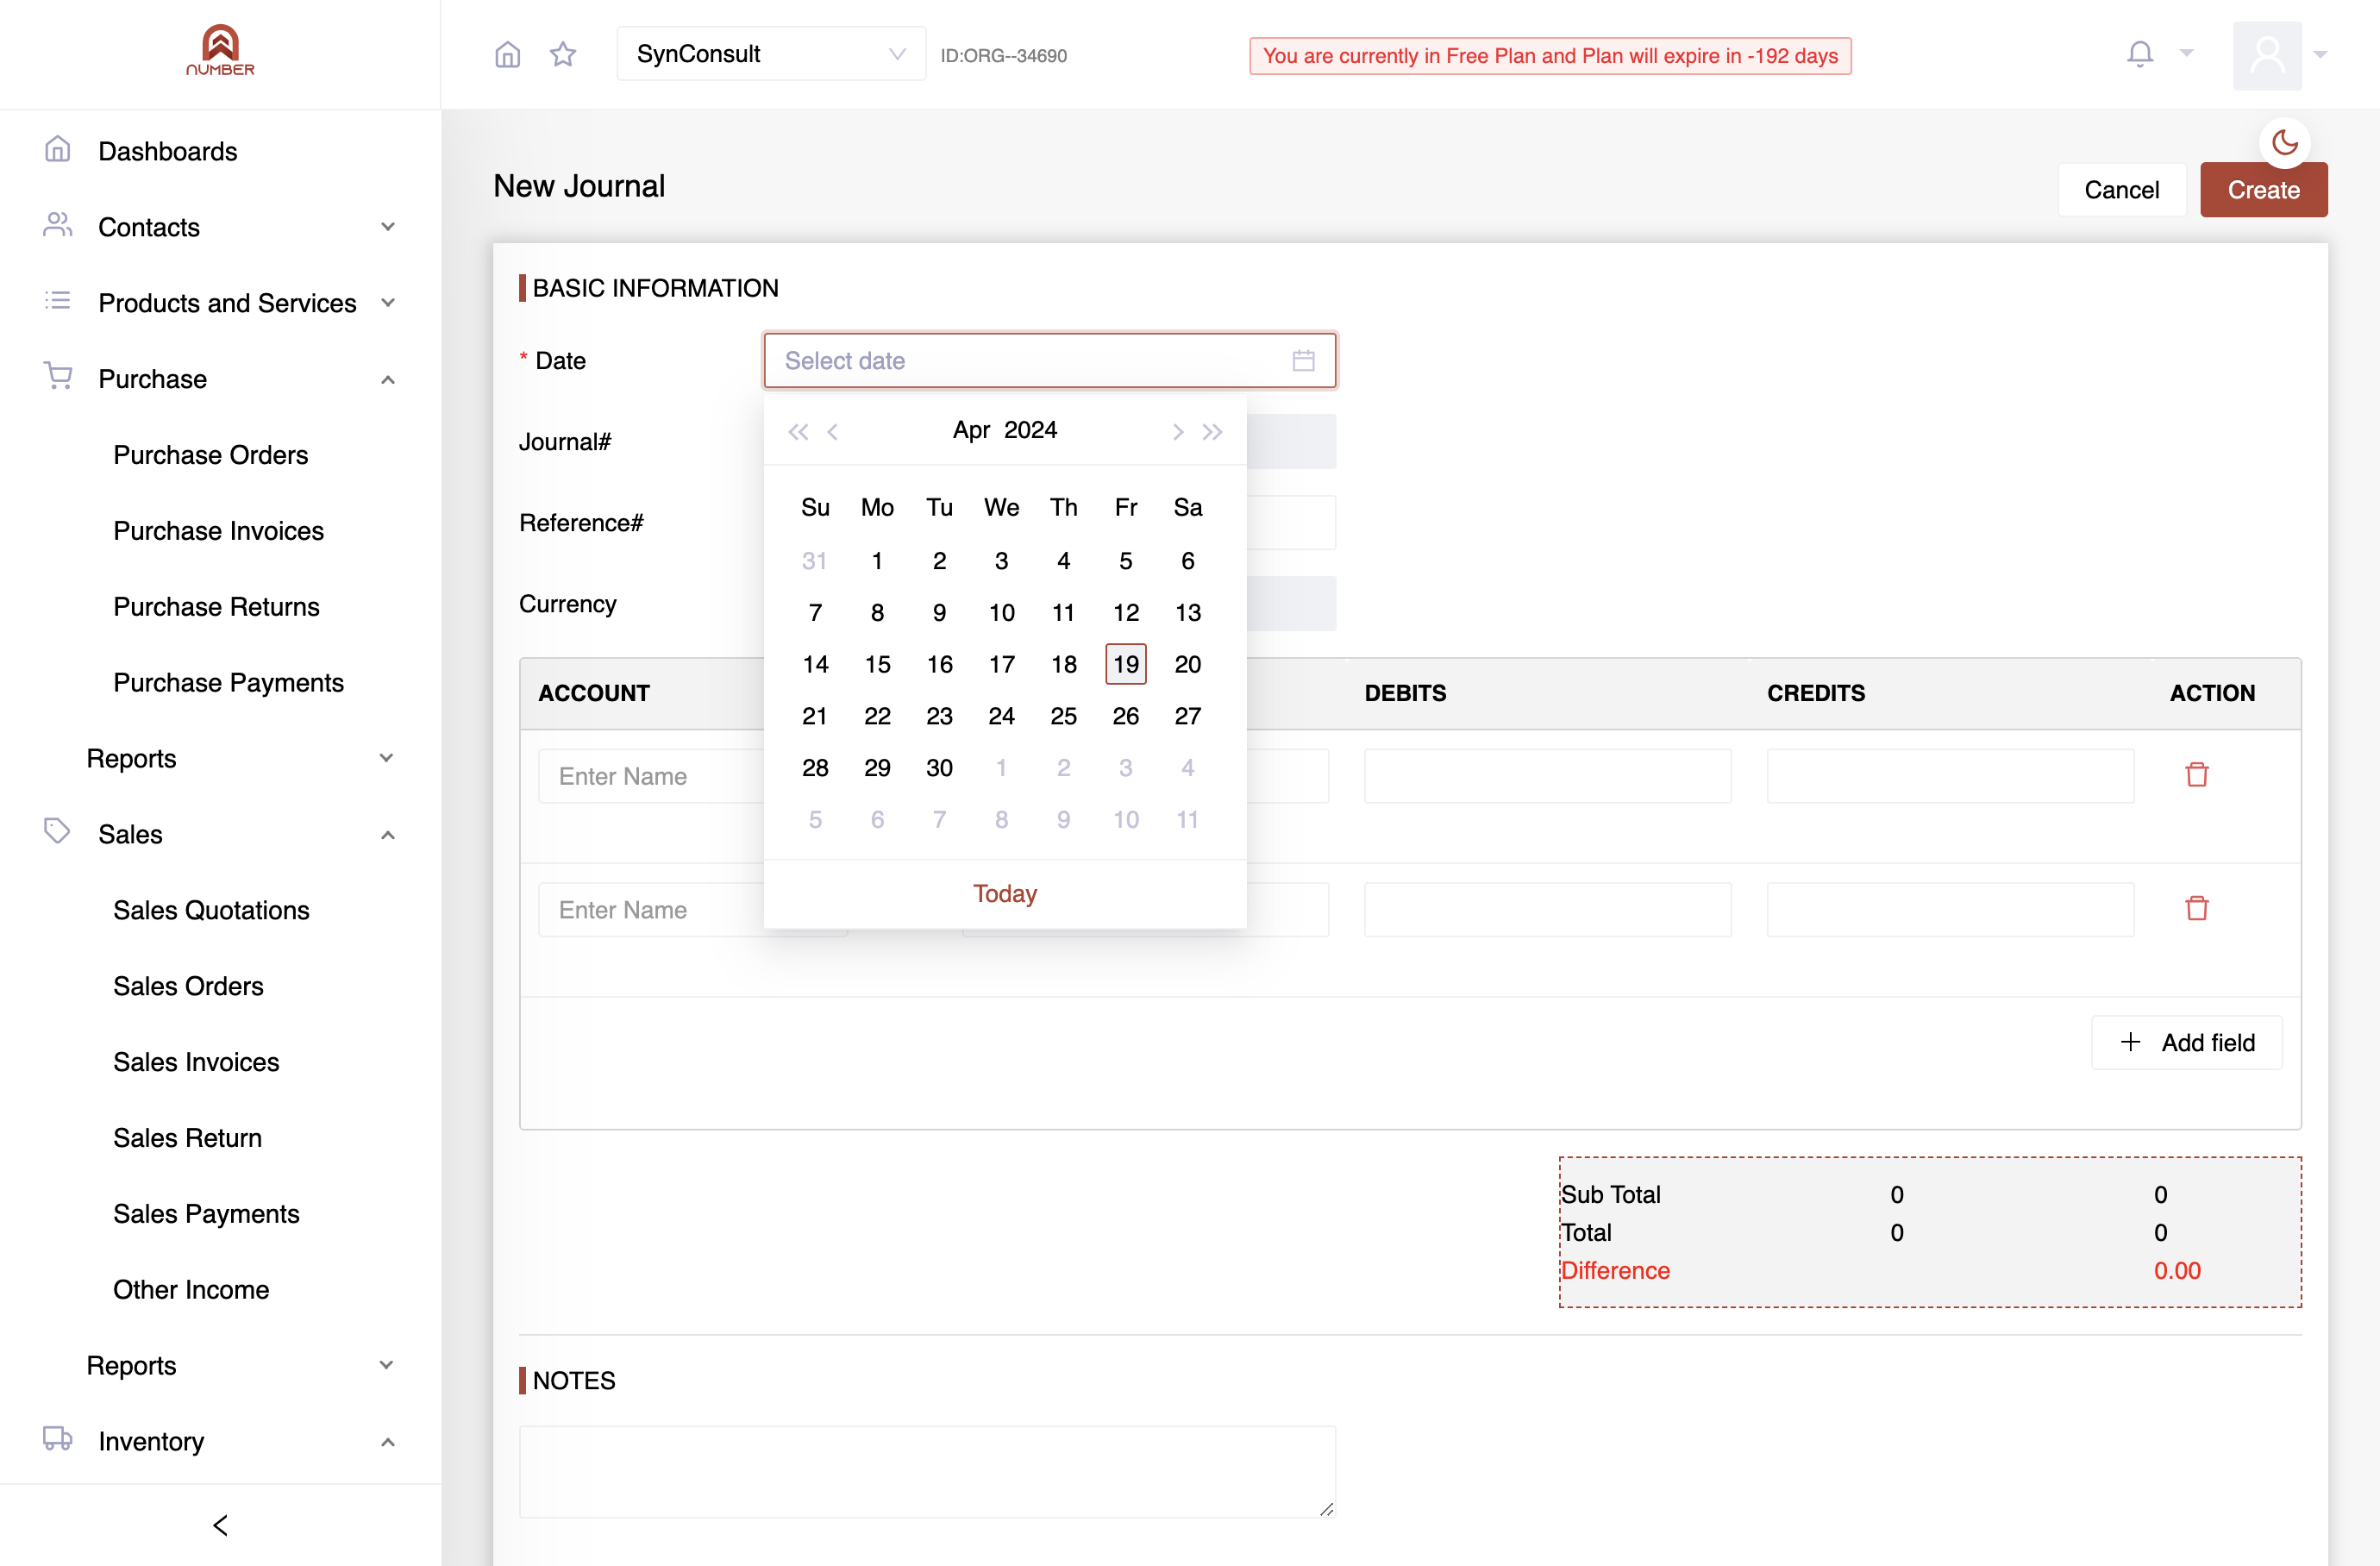Select April 19 in calendar
The height and width of the screenshot is (1566, 2380).
1126,664
